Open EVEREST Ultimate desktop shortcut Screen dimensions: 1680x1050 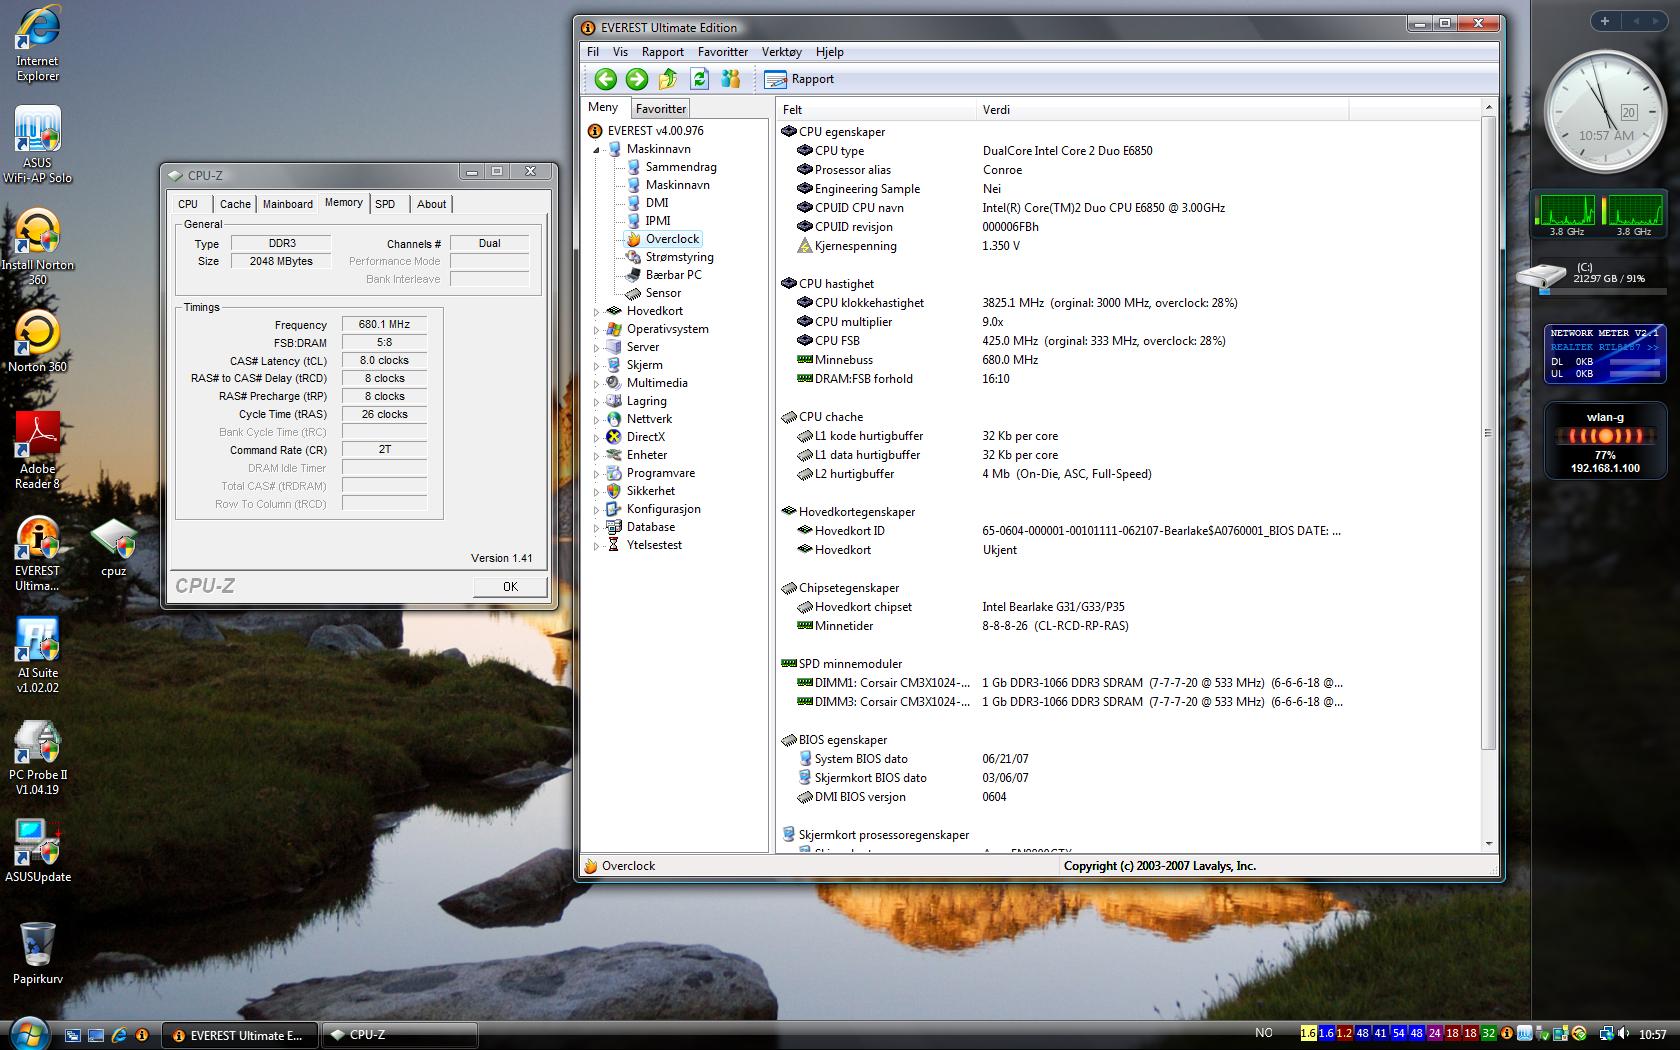(x=38, y=554)
